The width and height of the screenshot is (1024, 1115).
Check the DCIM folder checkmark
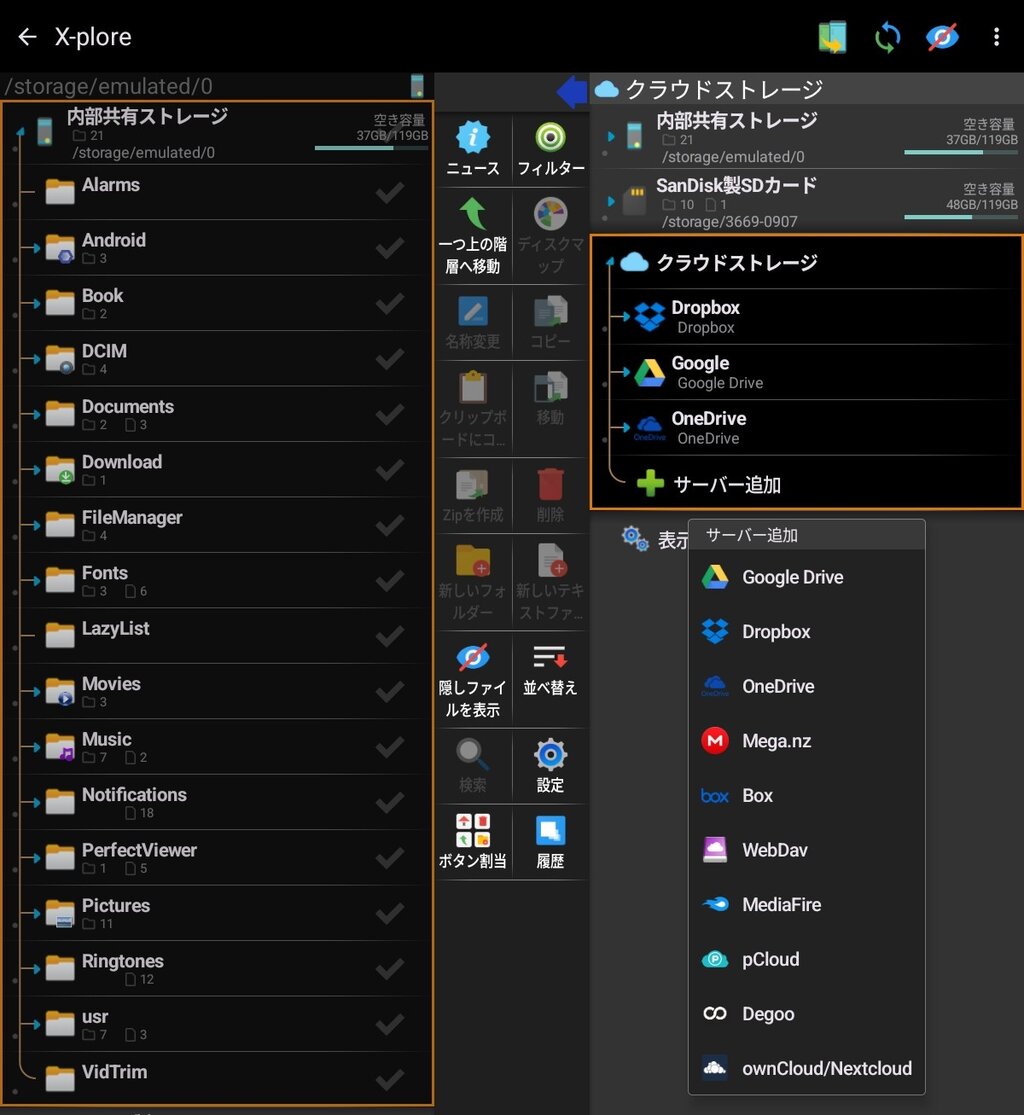point(390,358)
